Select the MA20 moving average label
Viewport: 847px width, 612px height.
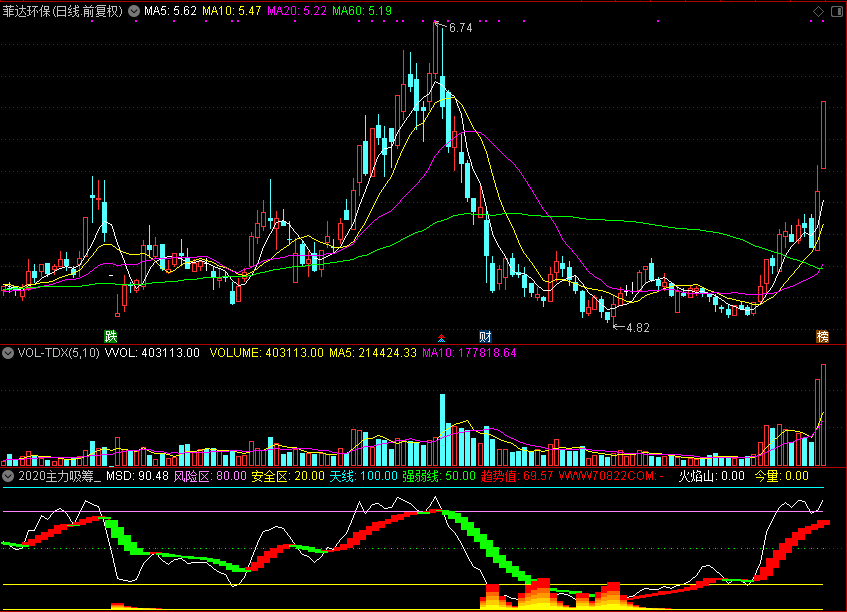point(297,11)
